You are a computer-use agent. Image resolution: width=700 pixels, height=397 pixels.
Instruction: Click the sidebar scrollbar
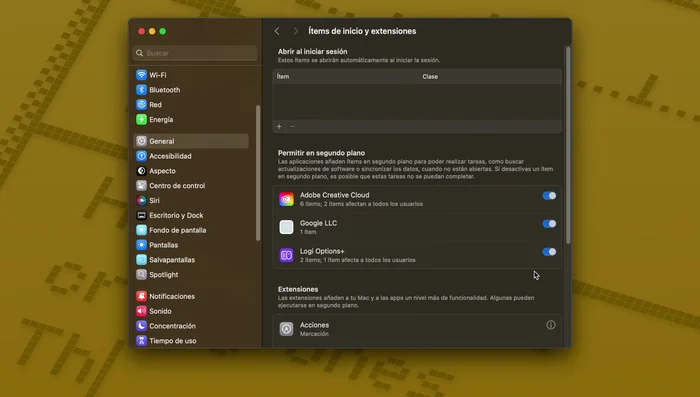258,173
